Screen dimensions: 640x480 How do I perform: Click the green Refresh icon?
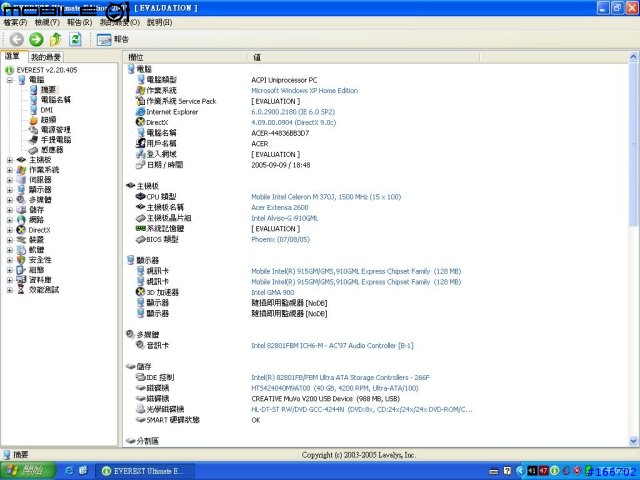[75, 40]
